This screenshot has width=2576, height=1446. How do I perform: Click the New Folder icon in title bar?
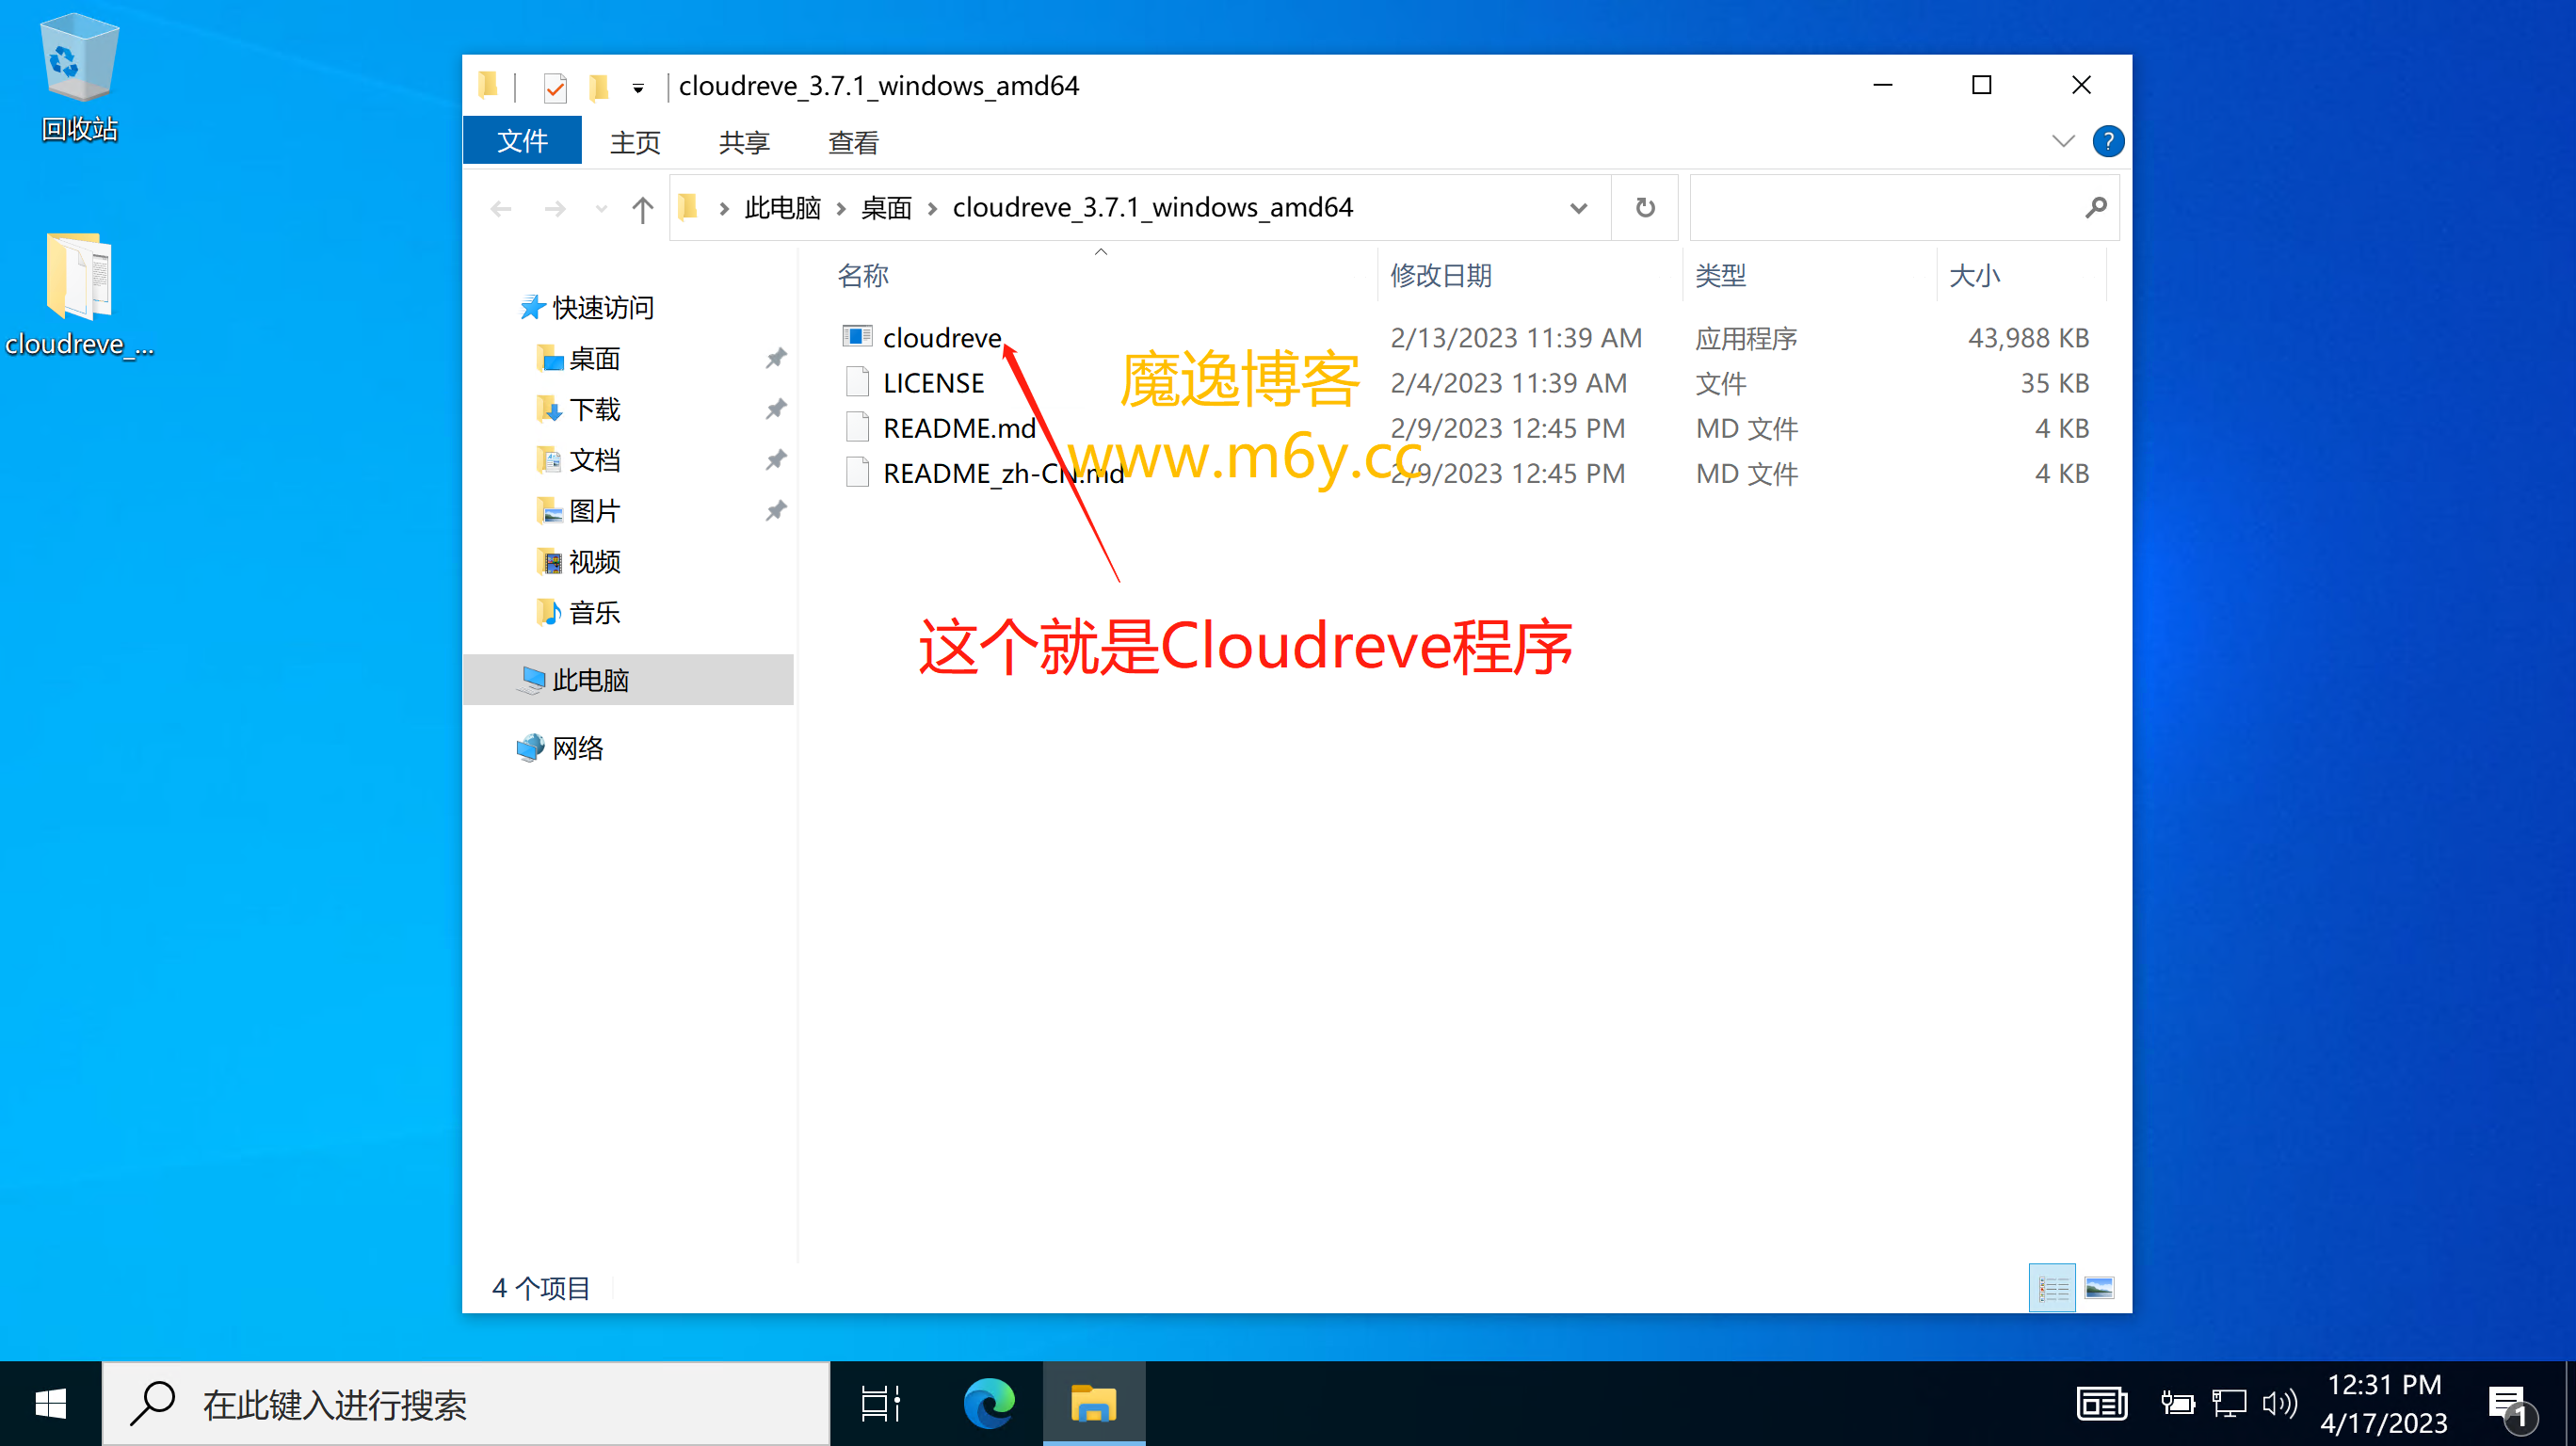coord(598,87)
